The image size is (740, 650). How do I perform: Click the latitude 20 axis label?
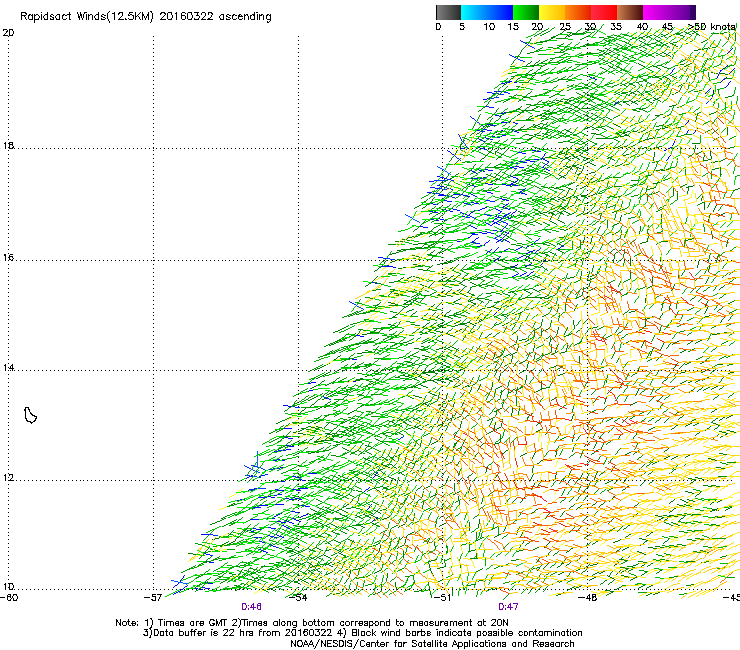(x=8, y=33)
